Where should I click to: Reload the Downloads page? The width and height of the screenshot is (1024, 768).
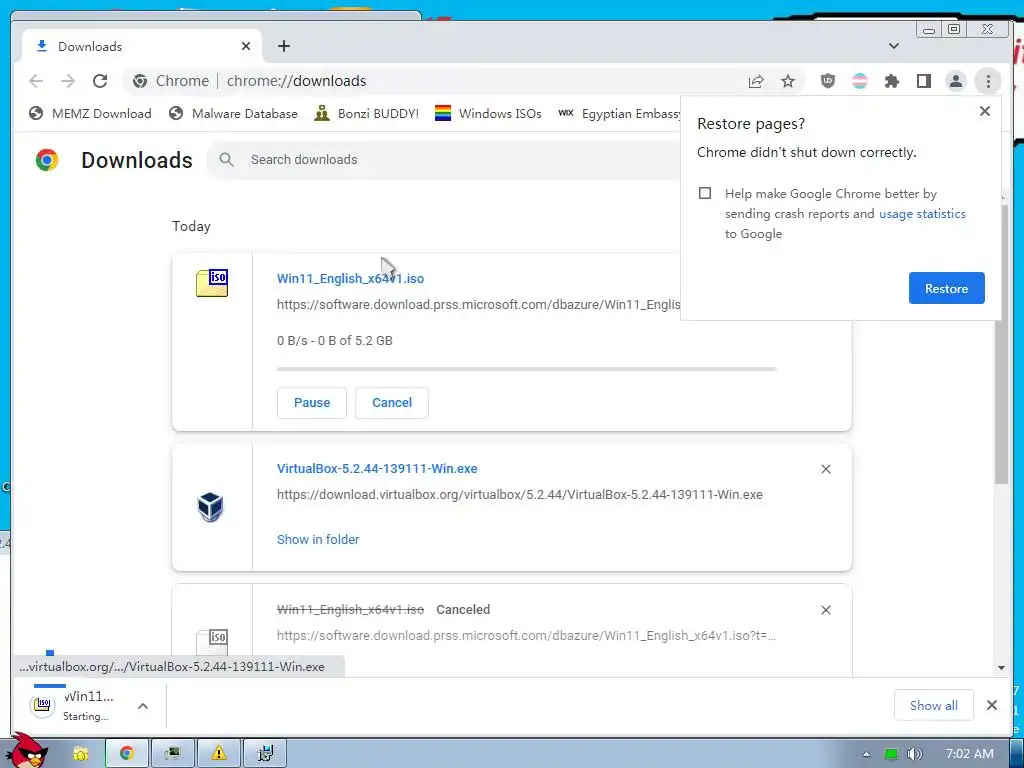click(x=100, y=81)
